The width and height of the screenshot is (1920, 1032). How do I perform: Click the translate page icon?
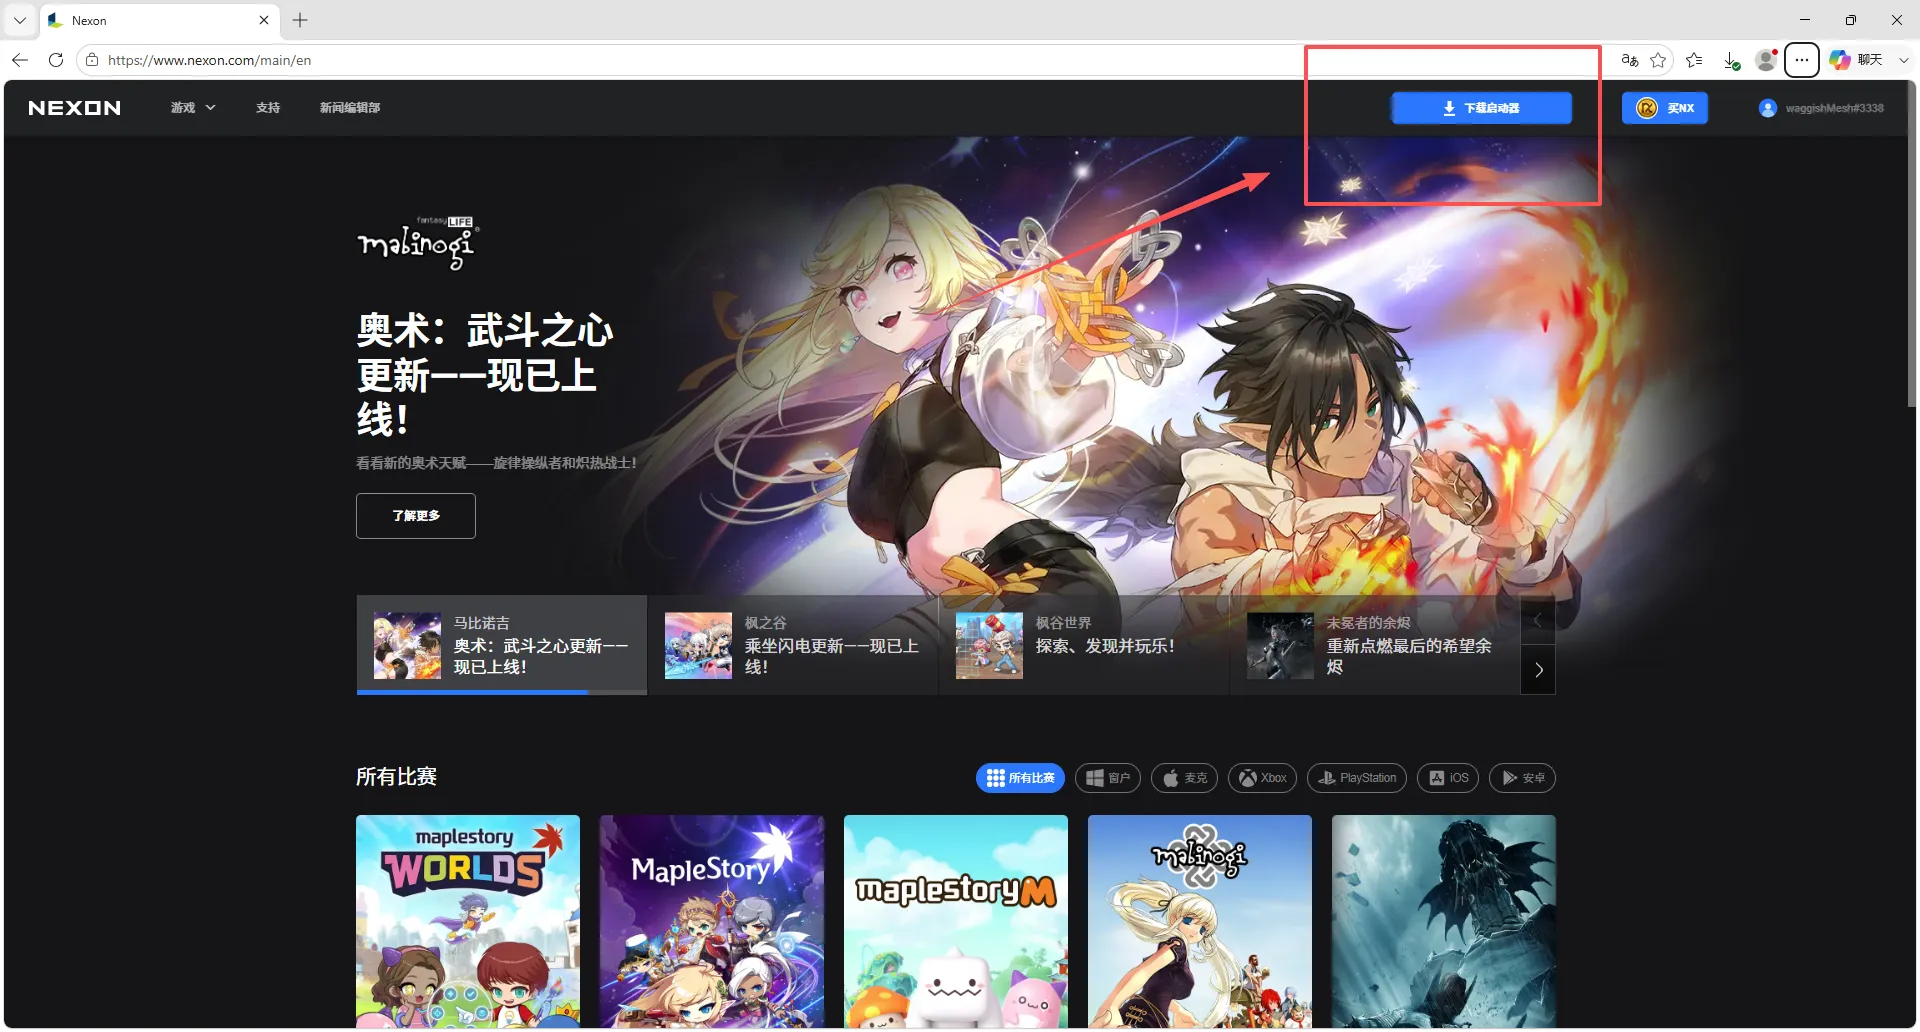click(x=1630, y=60)
